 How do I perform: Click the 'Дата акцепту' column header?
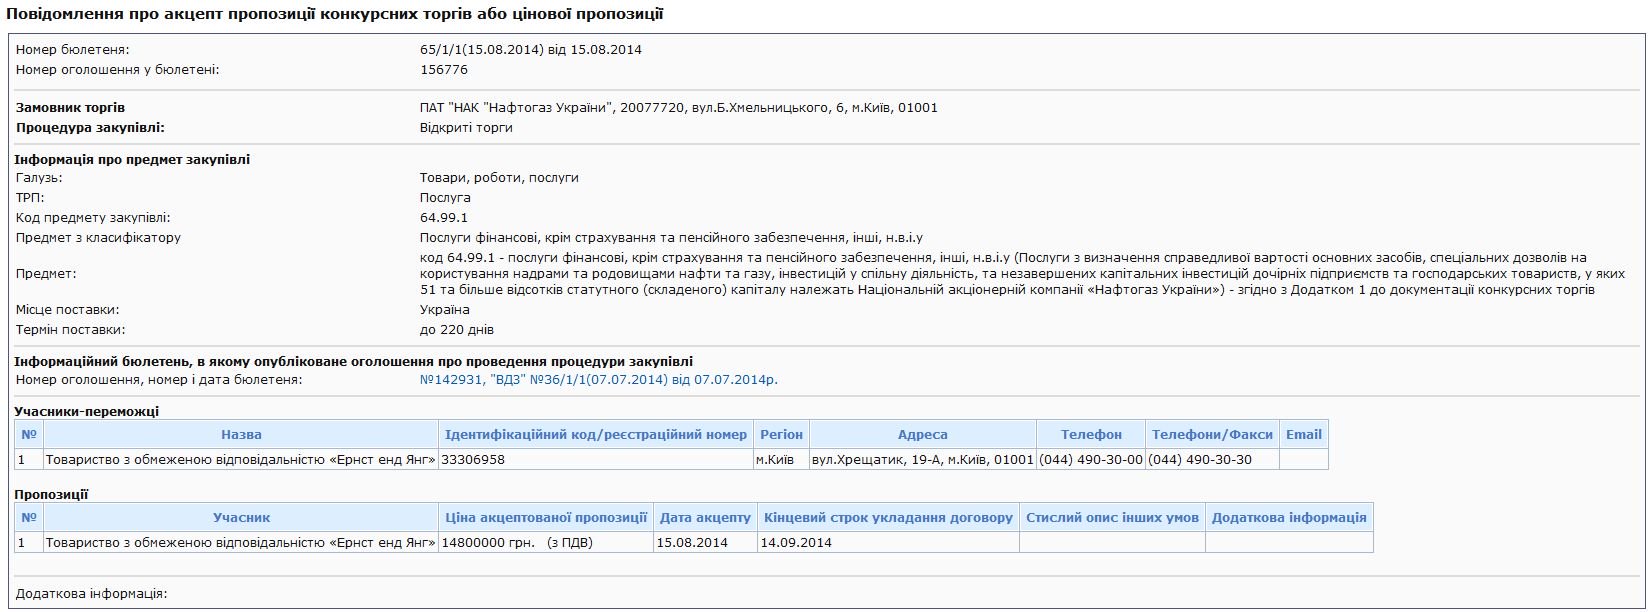[x=705, y=517]
